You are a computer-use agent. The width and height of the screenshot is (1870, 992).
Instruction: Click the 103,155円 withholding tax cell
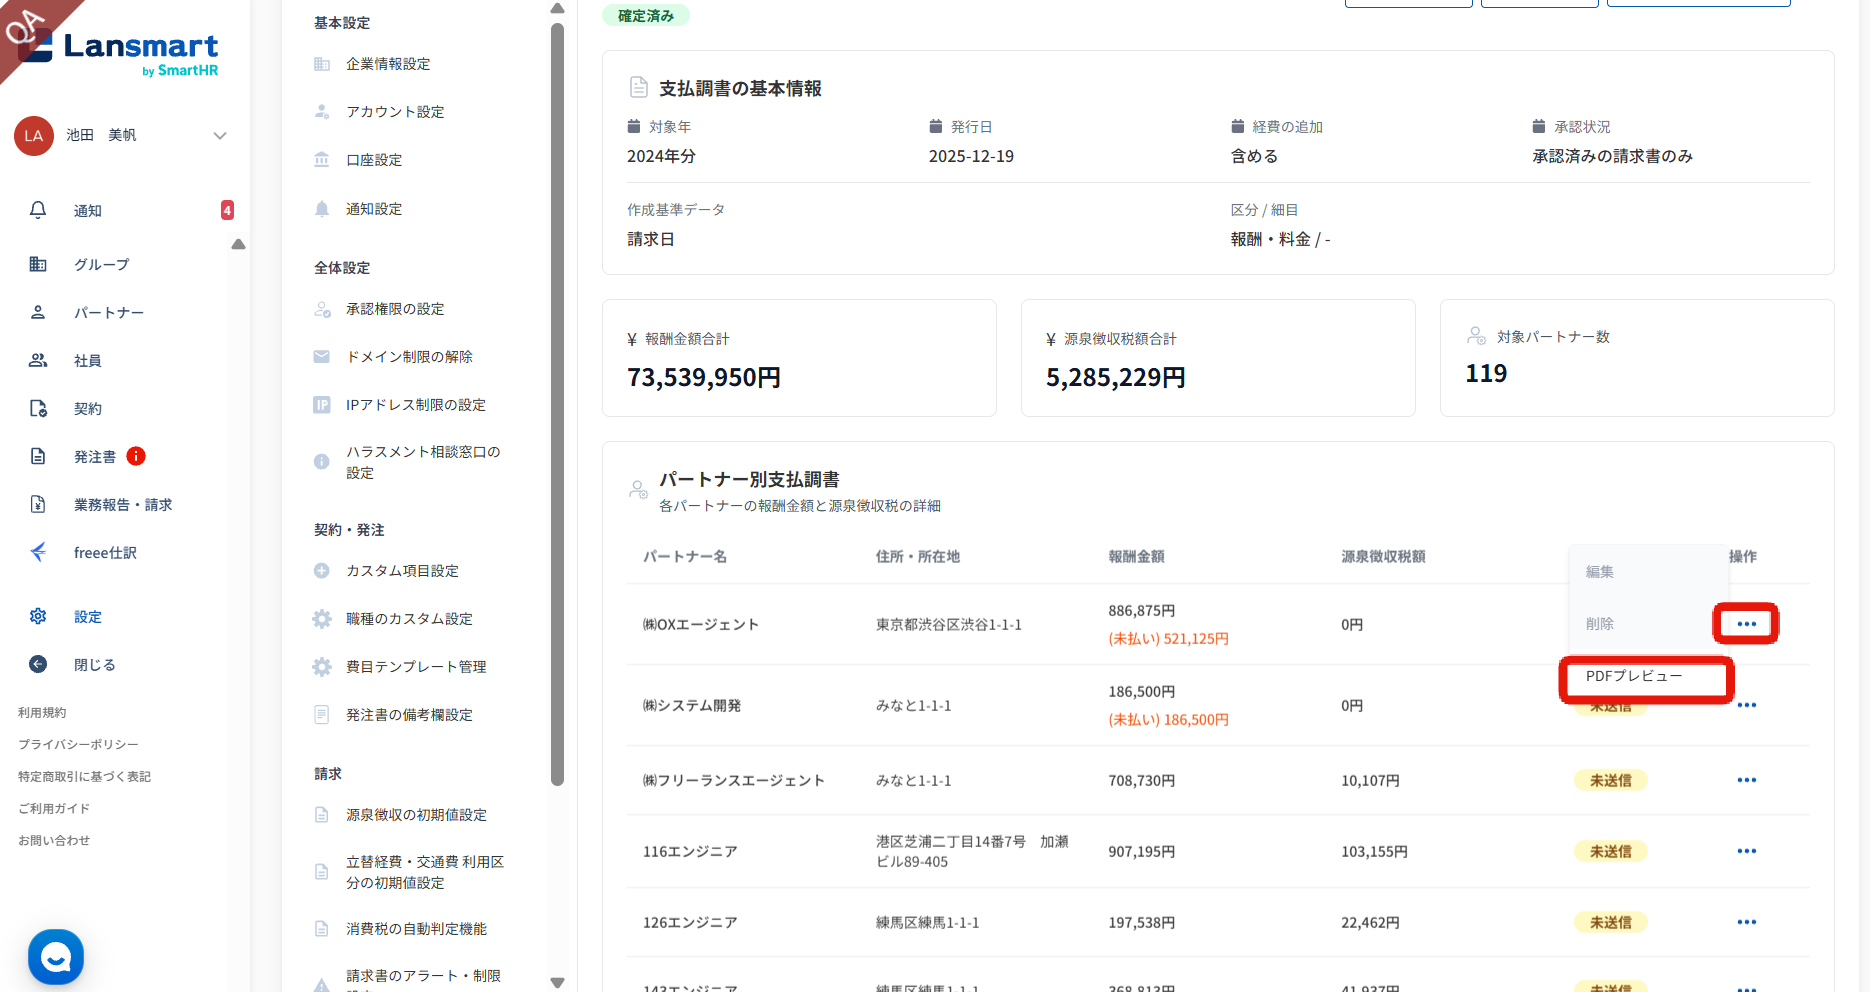1374,852
